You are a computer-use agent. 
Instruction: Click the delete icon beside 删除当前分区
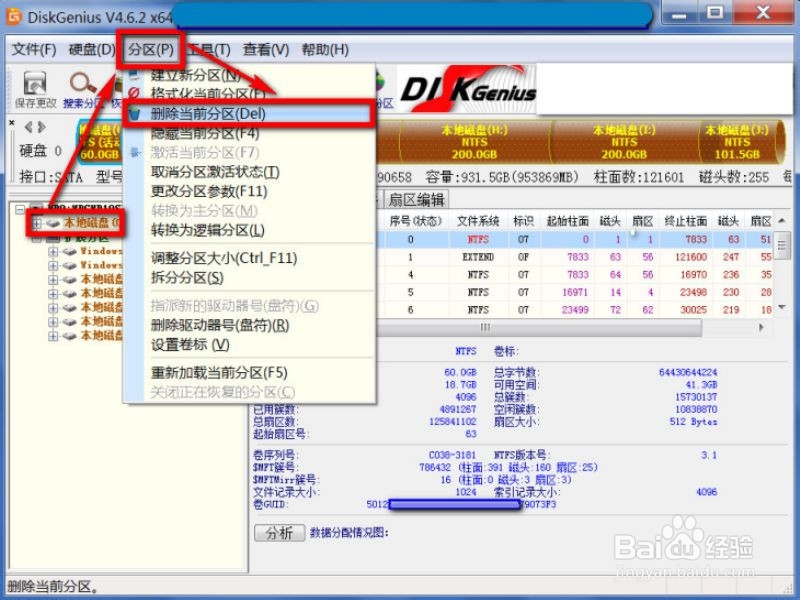[x=137, y=112]
